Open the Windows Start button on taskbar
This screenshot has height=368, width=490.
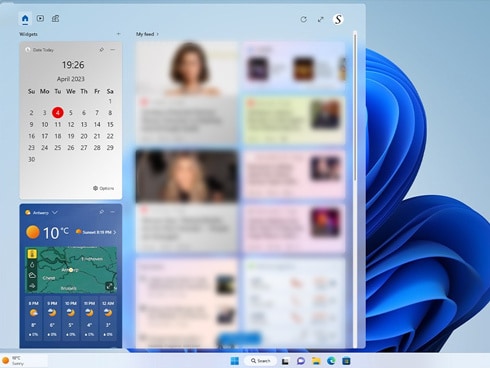tap(235, 361)
